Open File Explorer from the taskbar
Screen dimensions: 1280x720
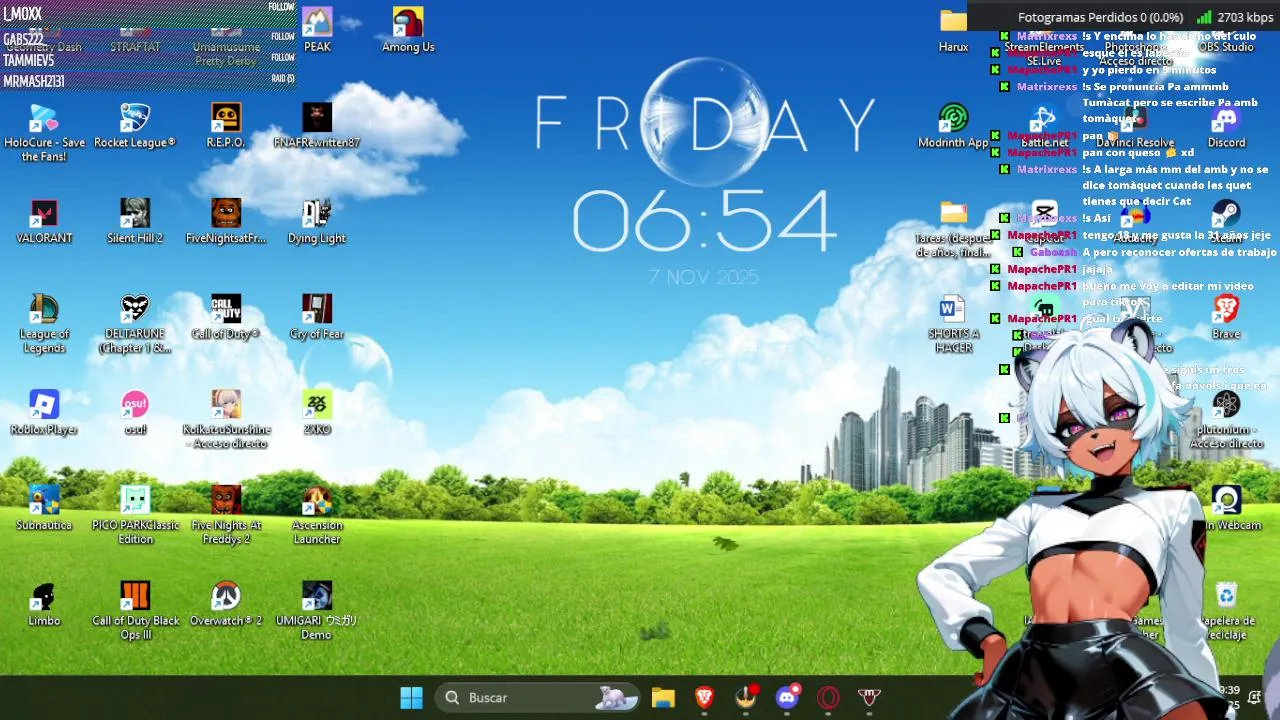663,698
